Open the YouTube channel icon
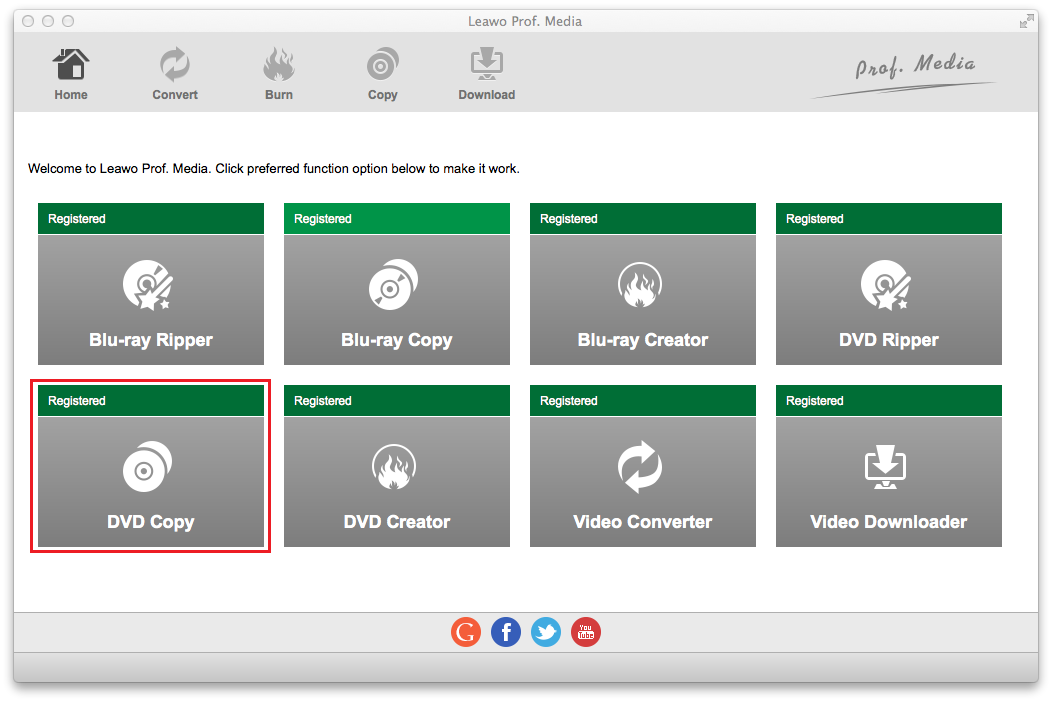This screenshot has height=702, width=1052. click(586, 632)
